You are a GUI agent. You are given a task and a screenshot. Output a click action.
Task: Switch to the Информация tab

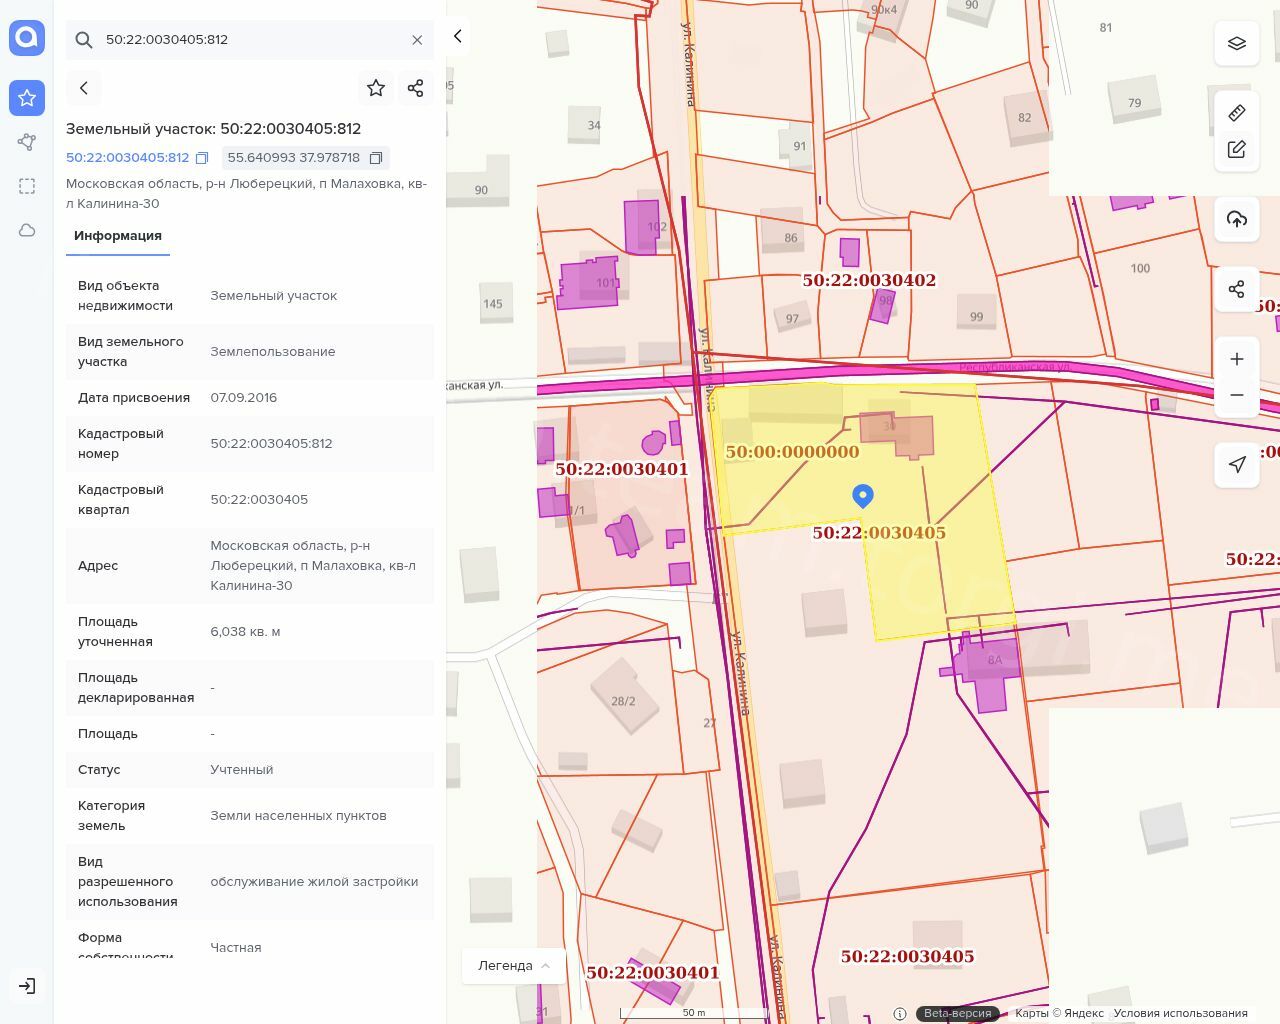[x=118, y=236]
